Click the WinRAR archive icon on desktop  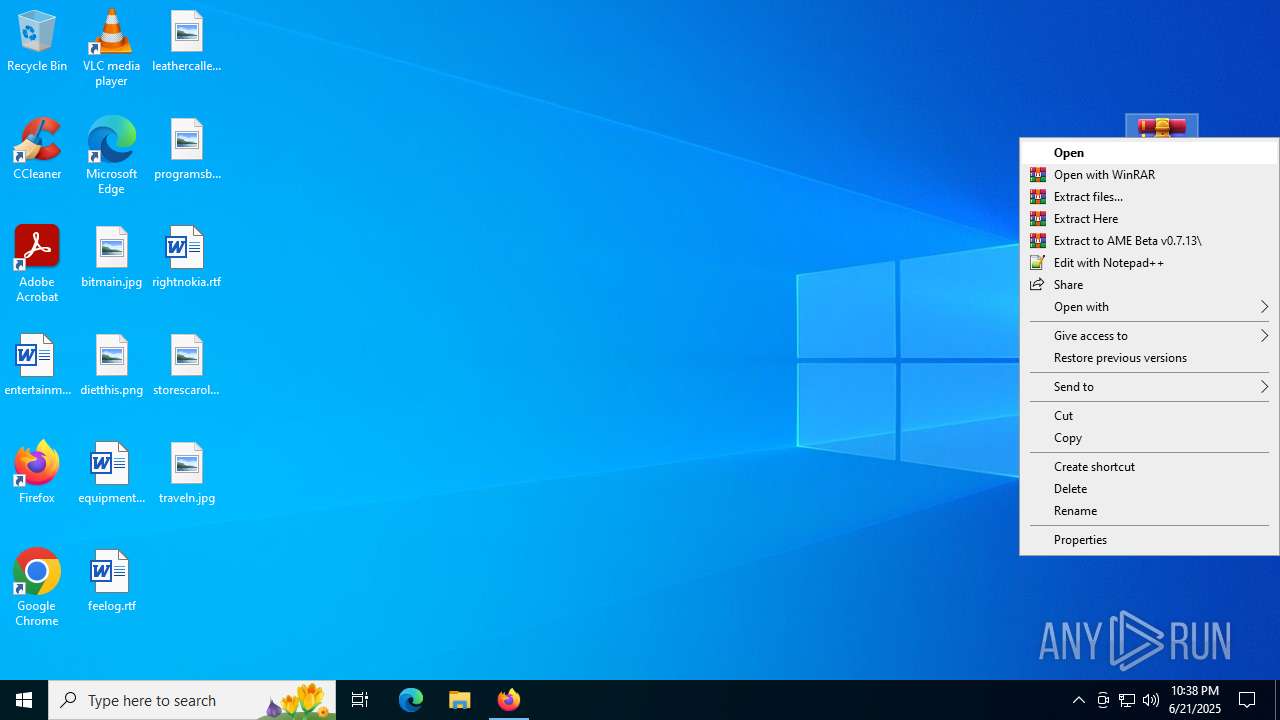pos(1162,127)
